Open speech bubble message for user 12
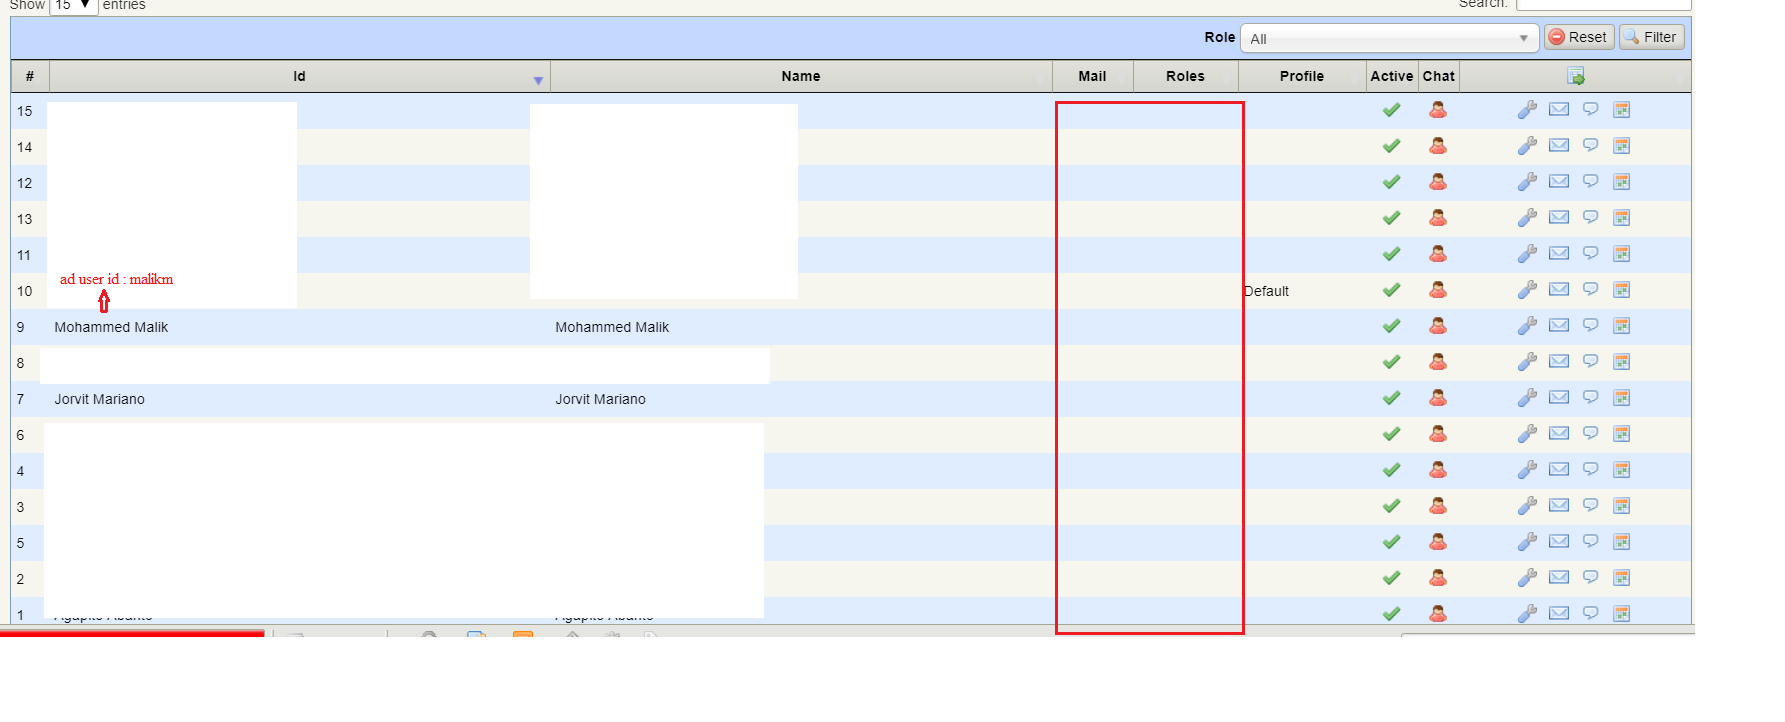Viewport: 1785px width, 722px height. click(1590, 182)
